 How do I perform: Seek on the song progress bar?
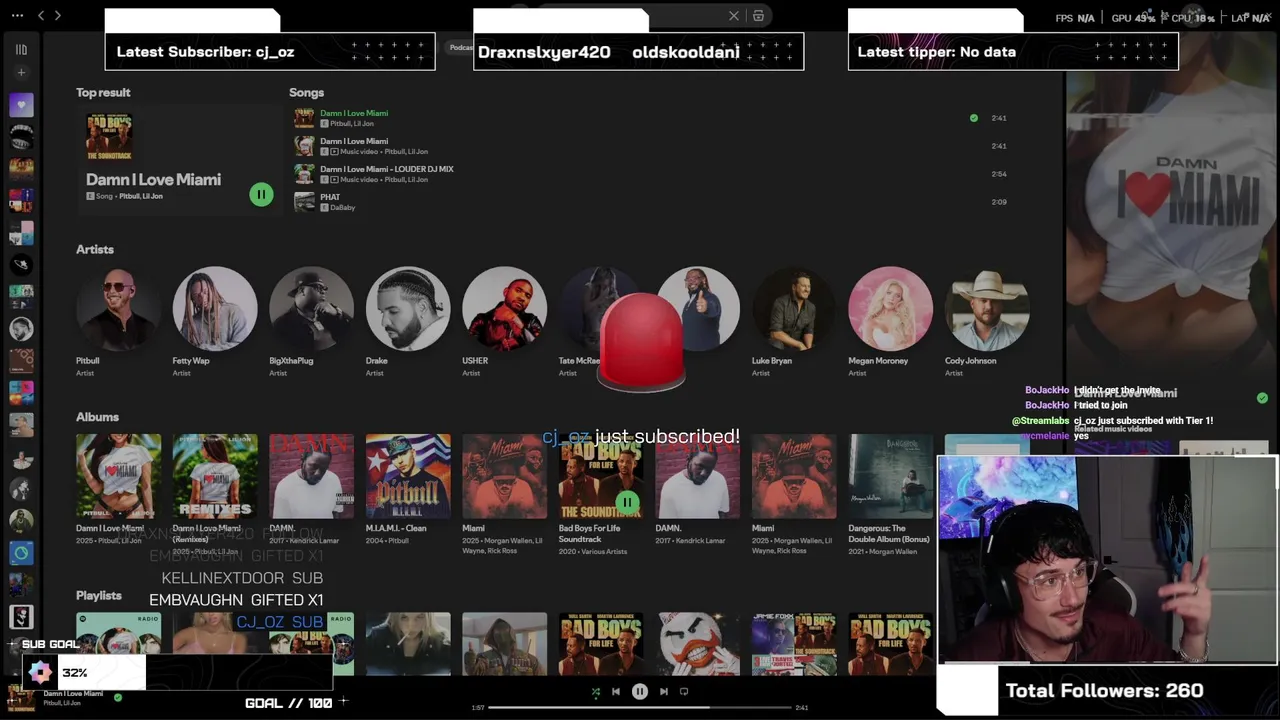pyautogui.click(x=640, y=707)
